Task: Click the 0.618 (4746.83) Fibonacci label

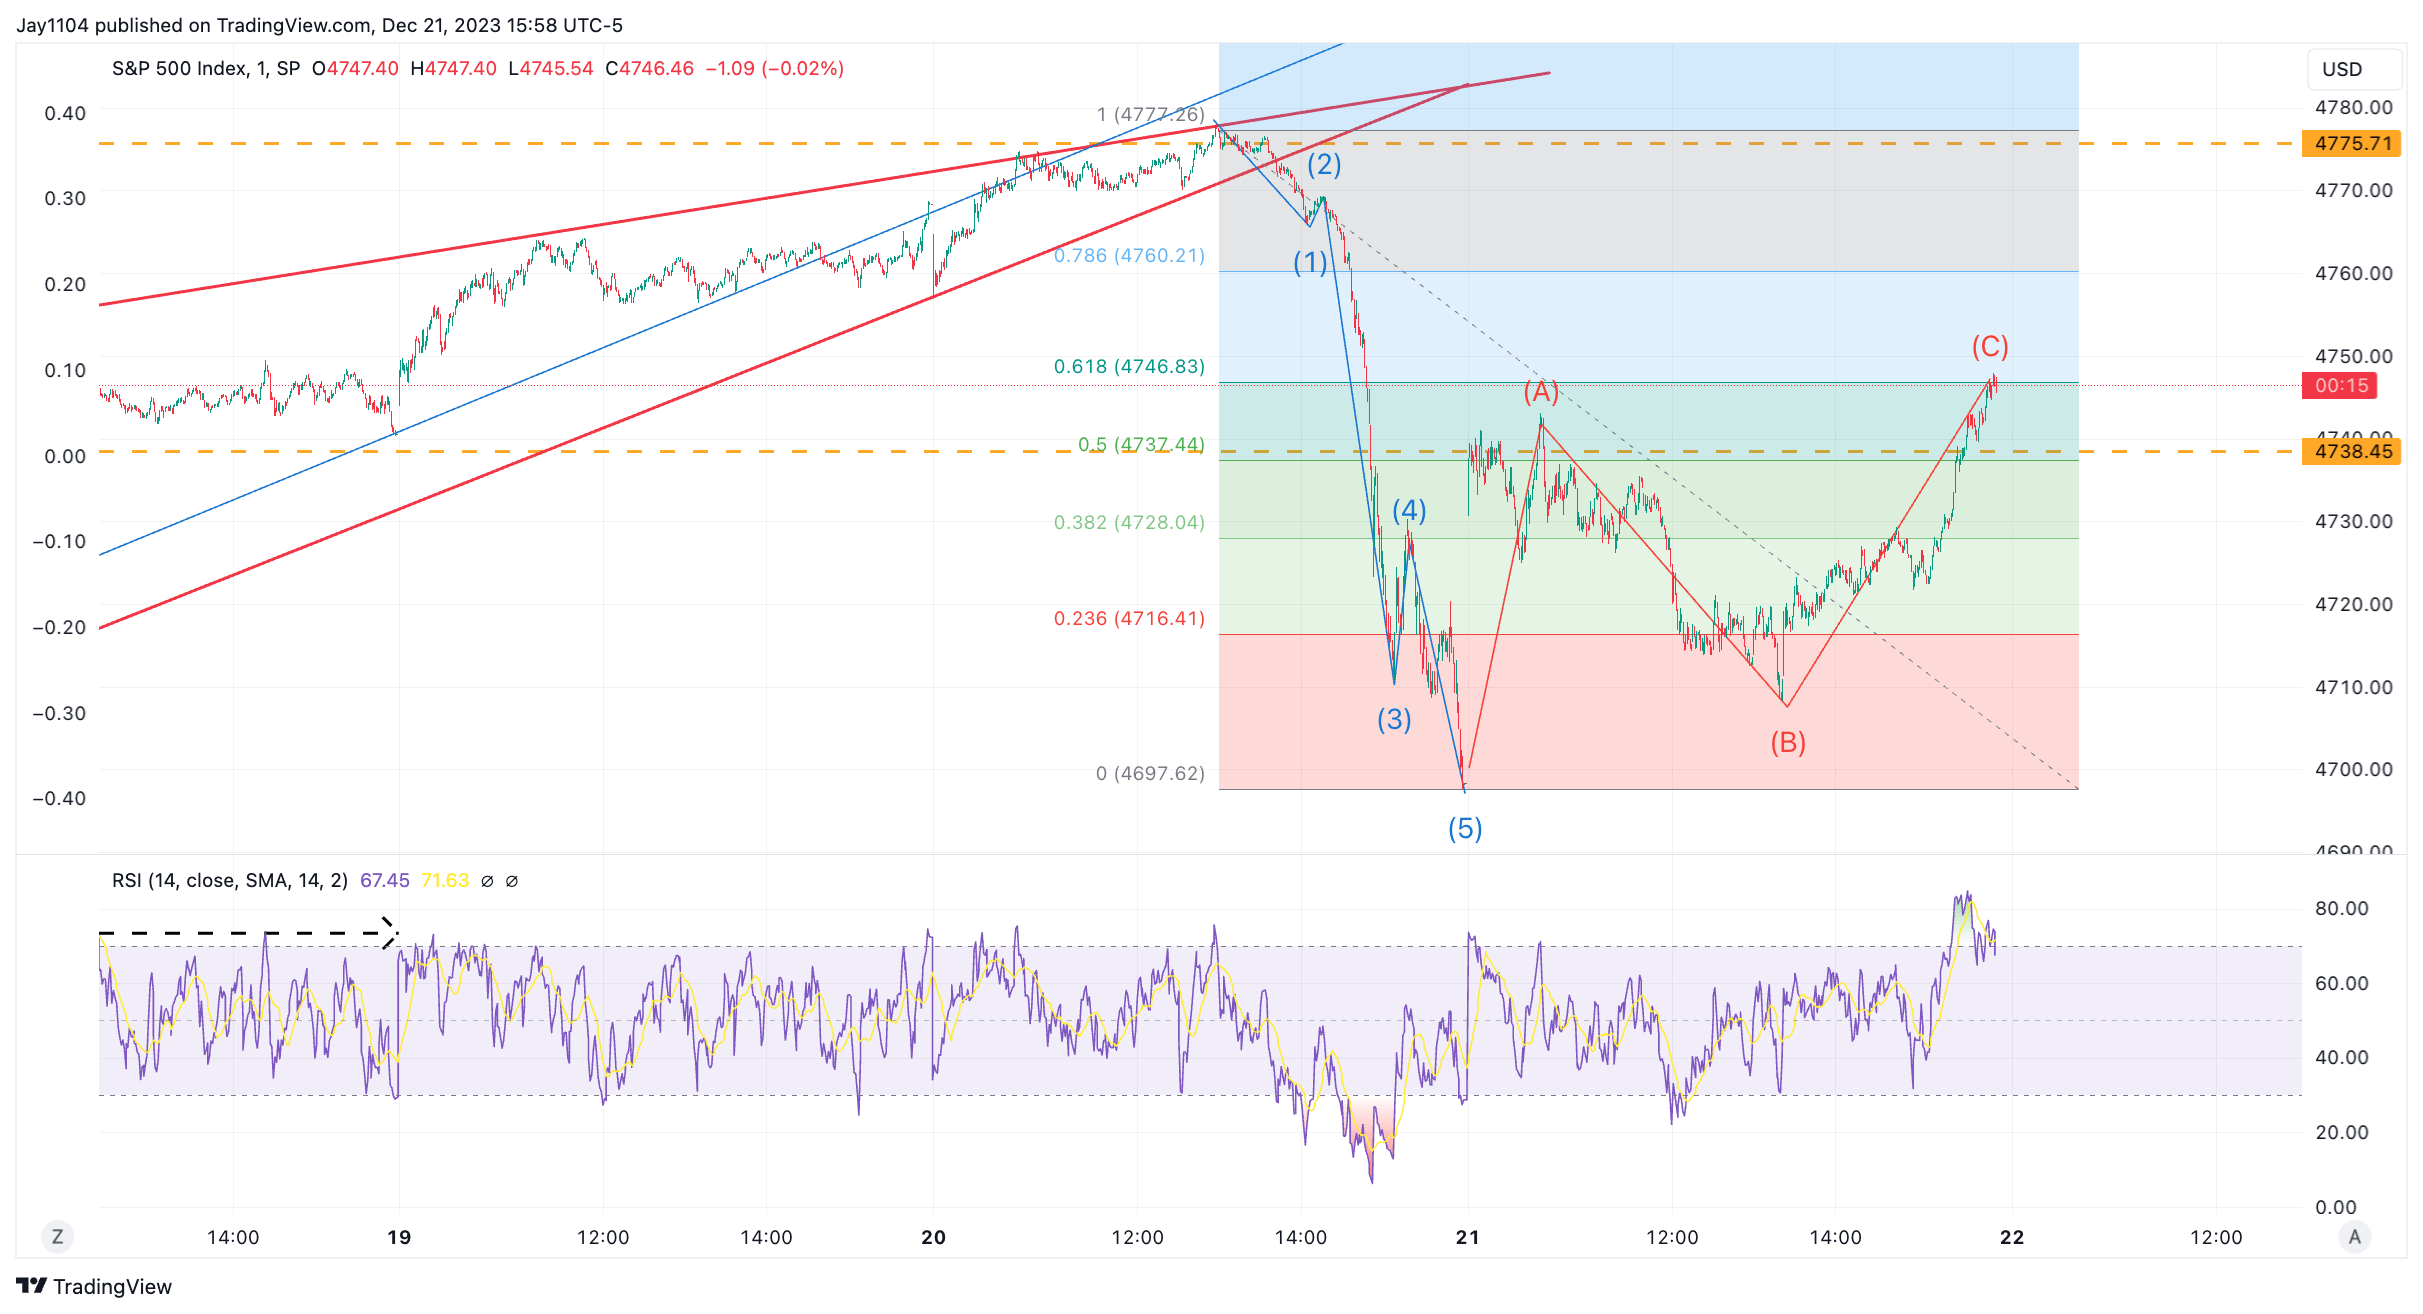Action: tap(1129, 366)
